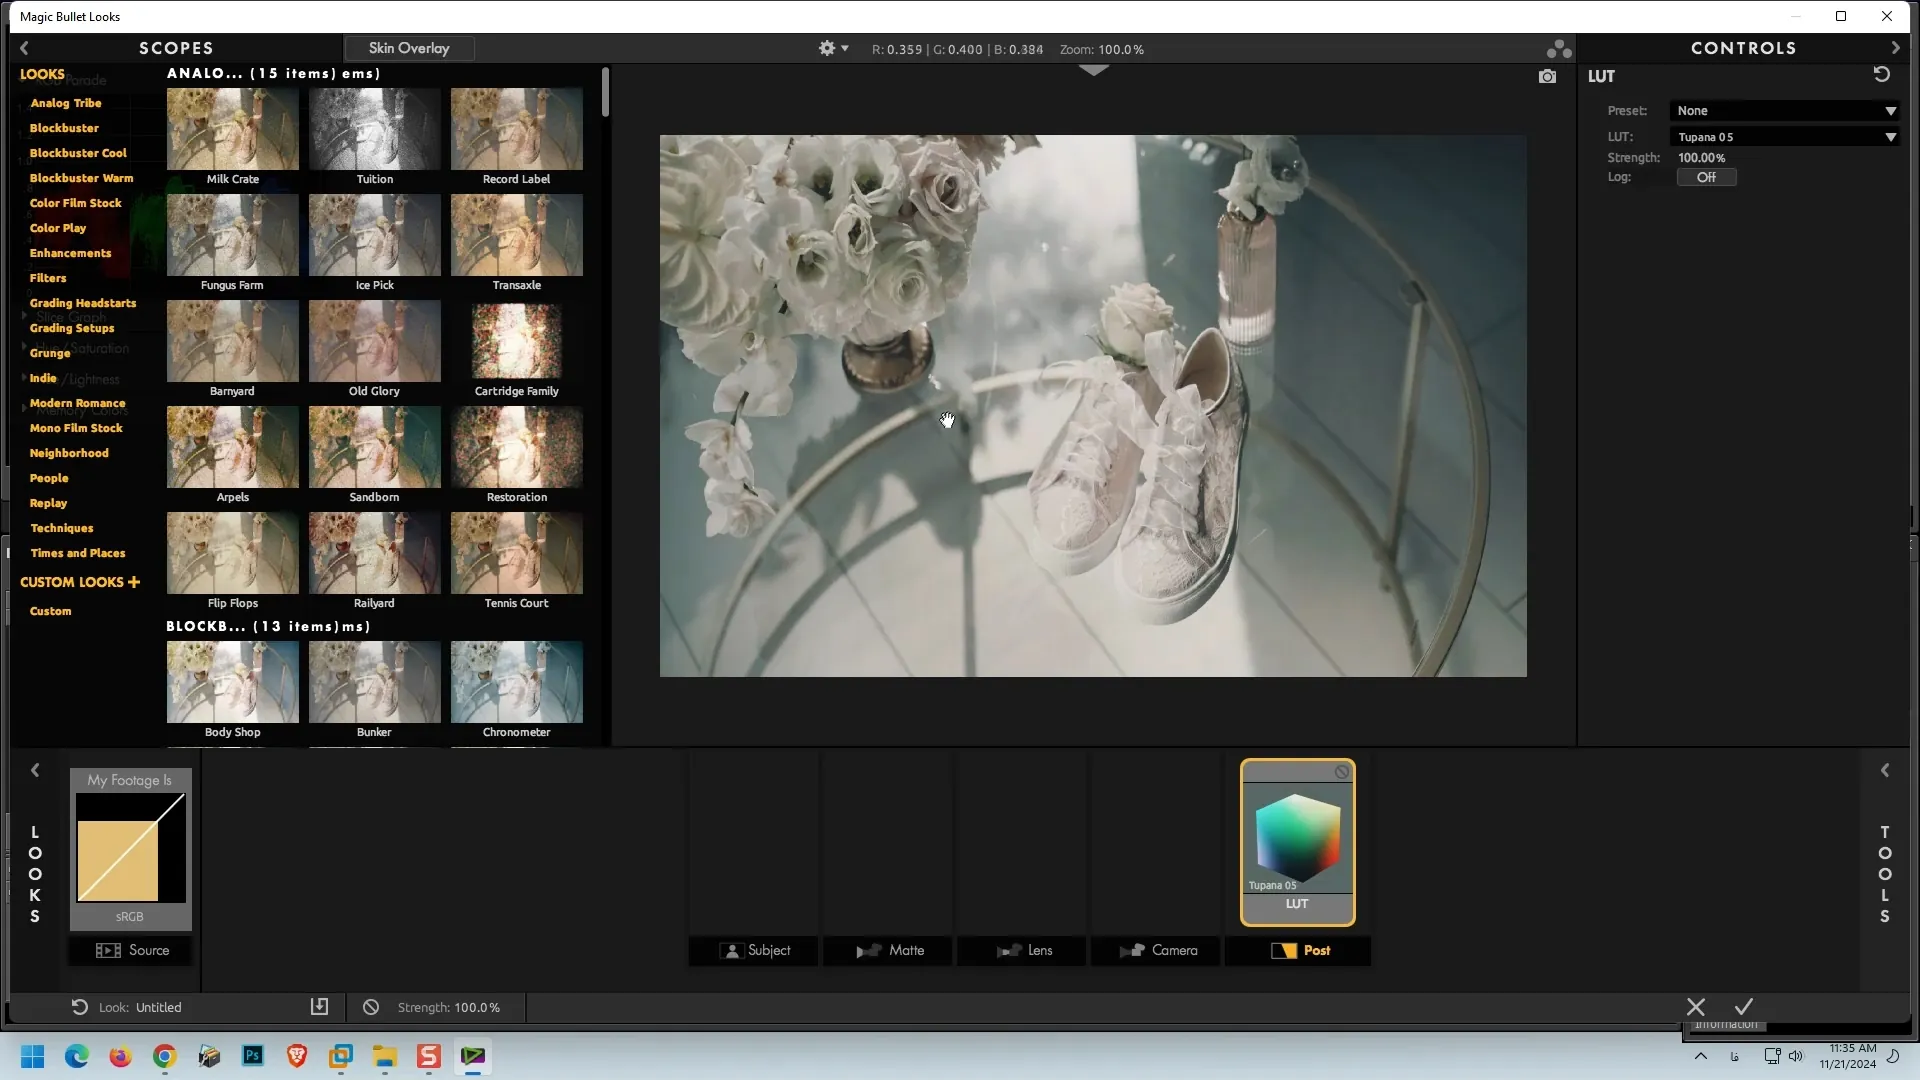Click the LUT Strength value 100.00%
The width and height of the screenshot is (1920, 1080).
[1701, 158]
